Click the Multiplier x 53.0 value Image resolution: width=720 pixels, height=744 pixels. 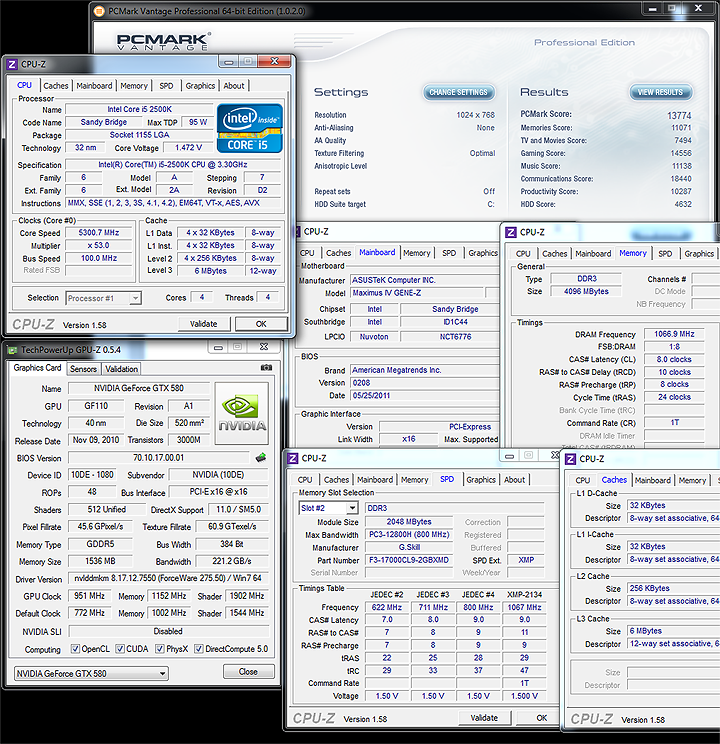point(99,246)
